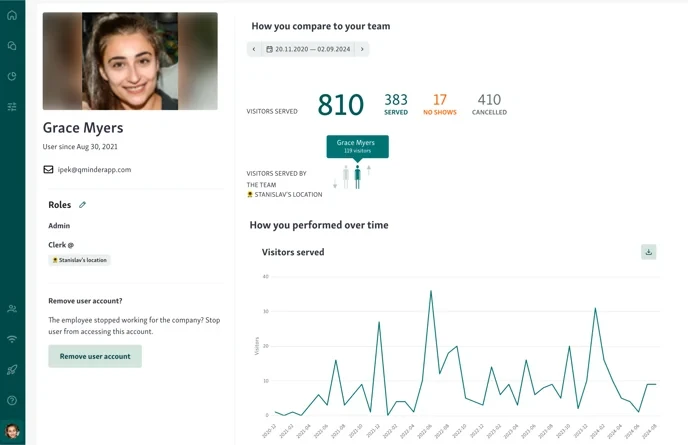Viewport: 688px width, 445px height.
Task: Open the sliders settings icon in sidebar
Action: coord(12,106)
